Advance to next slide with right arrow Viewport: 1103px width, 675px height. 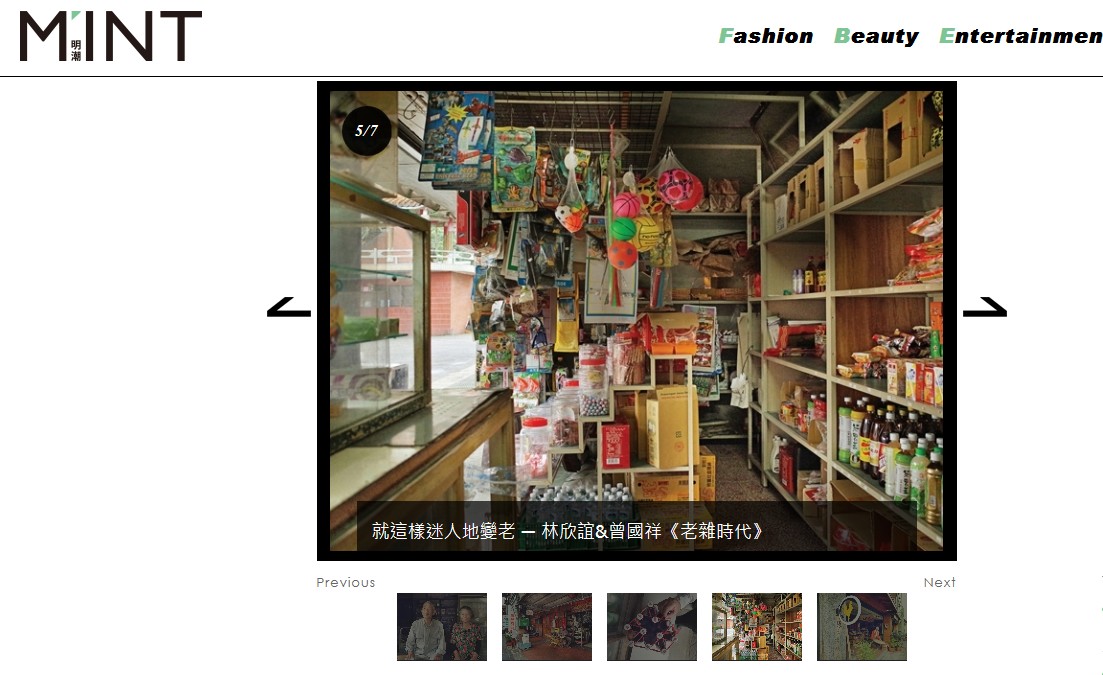click(x=985, y=307)
